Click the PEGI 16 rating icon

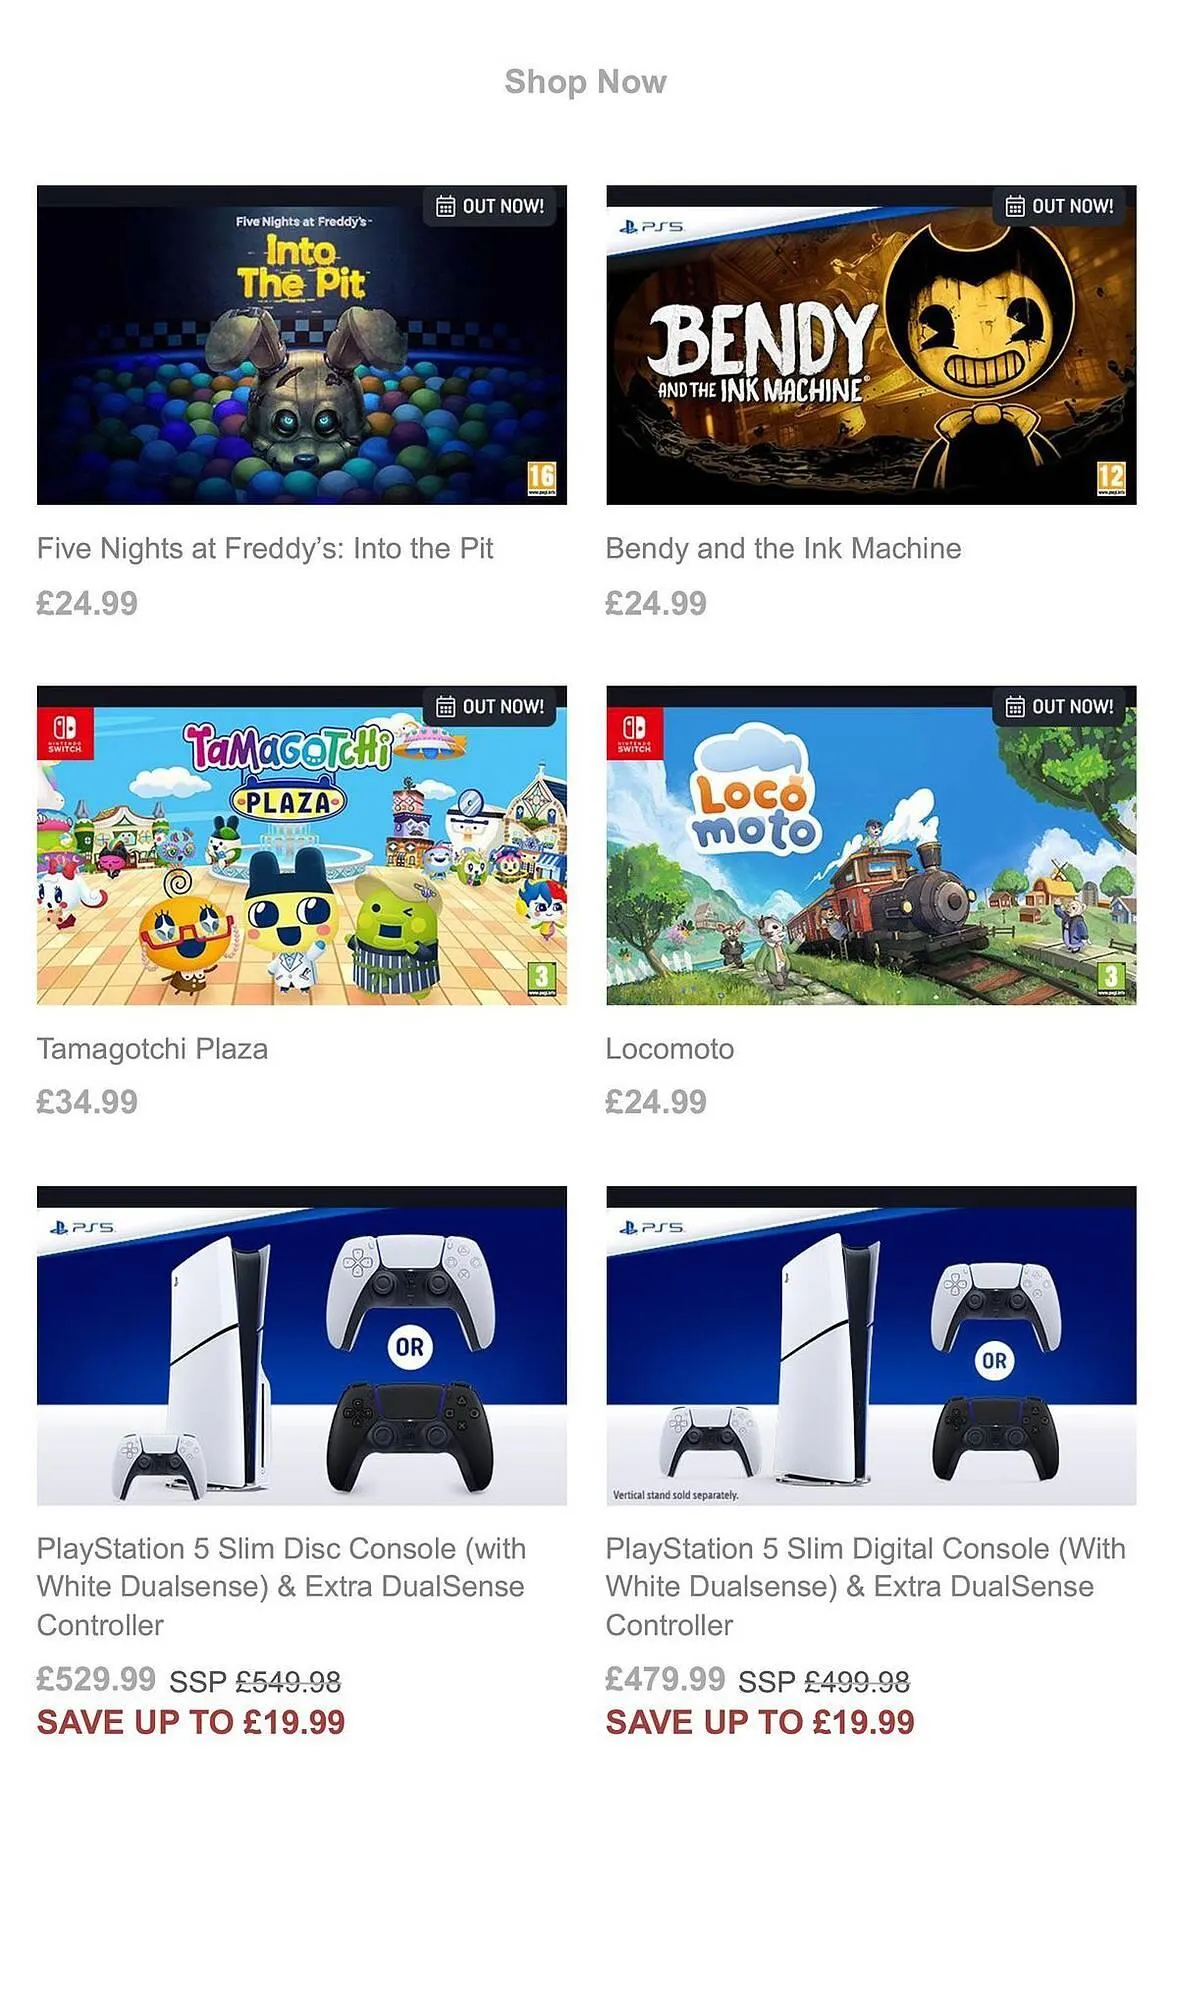[x=541, y=478]
